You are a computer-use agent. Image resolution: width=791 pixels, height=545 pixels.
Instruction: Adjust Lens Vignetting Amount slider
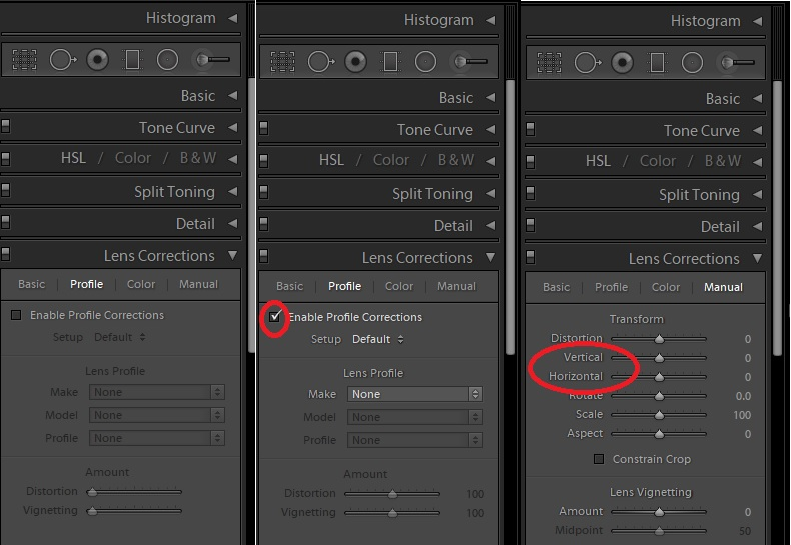point(659,512)
